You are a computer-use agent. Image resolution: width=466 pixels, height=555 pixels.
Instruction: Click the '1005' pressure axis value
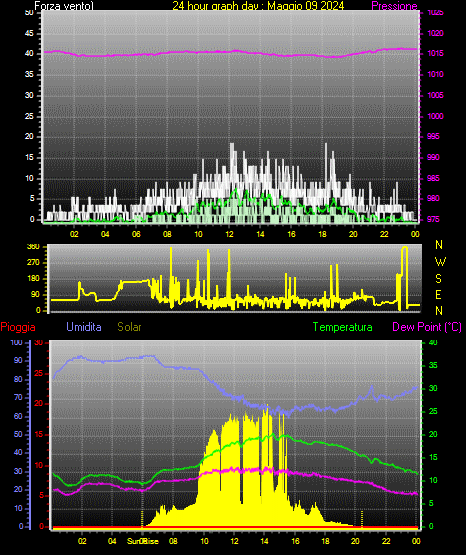(436, 95)
